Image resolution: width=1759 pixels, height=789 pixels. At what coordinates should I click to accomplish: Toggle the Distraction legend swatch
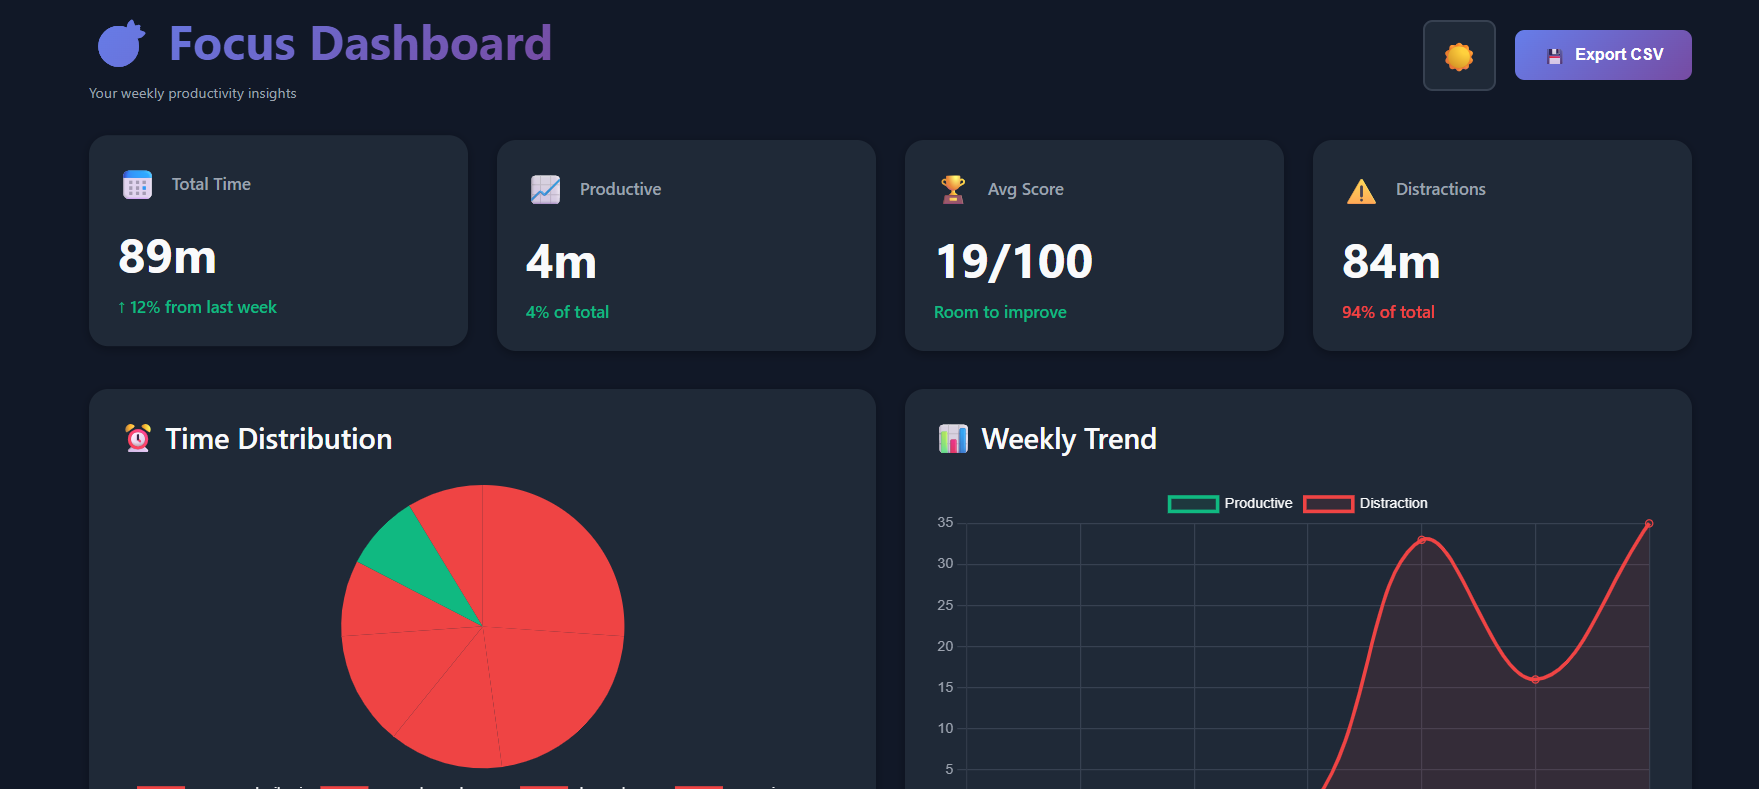(1329, 504)
